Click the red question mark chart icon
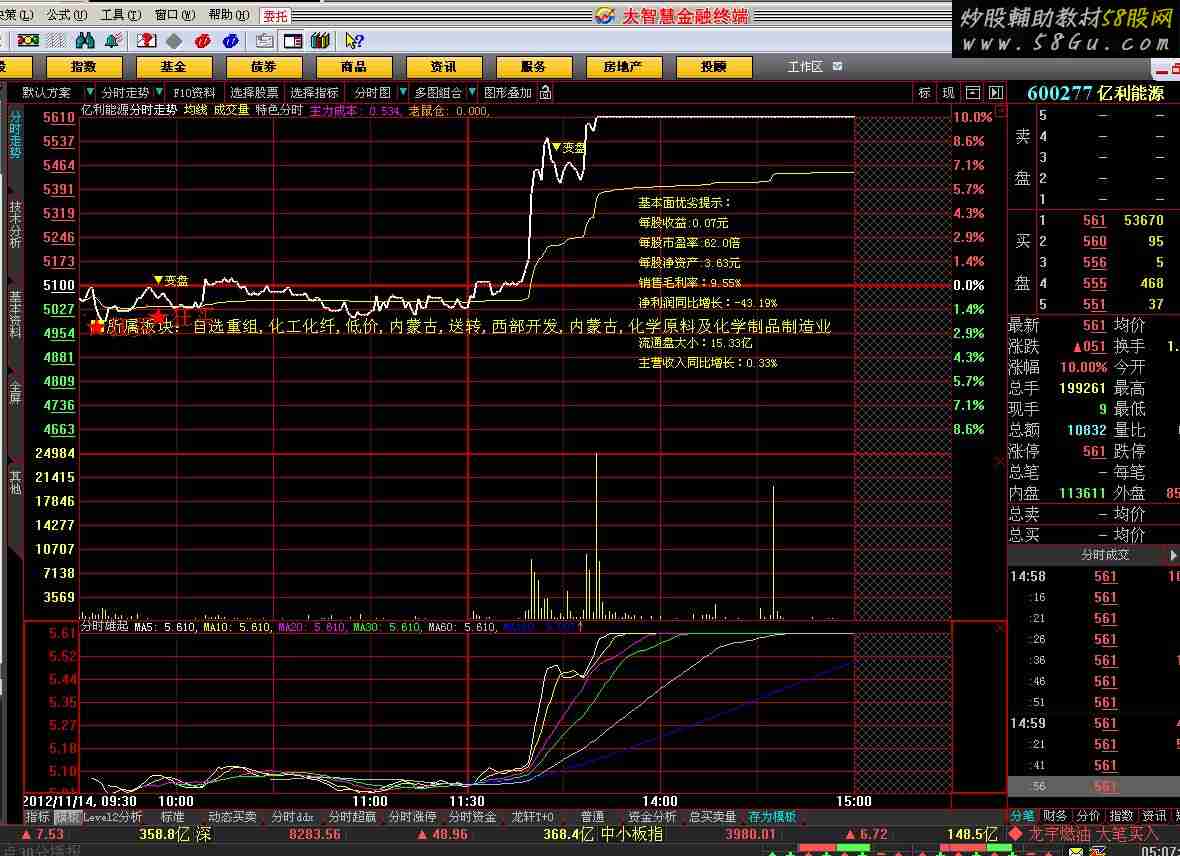Screen dimensions: 1180x856 pyautogui.click(x=147, y=41)
